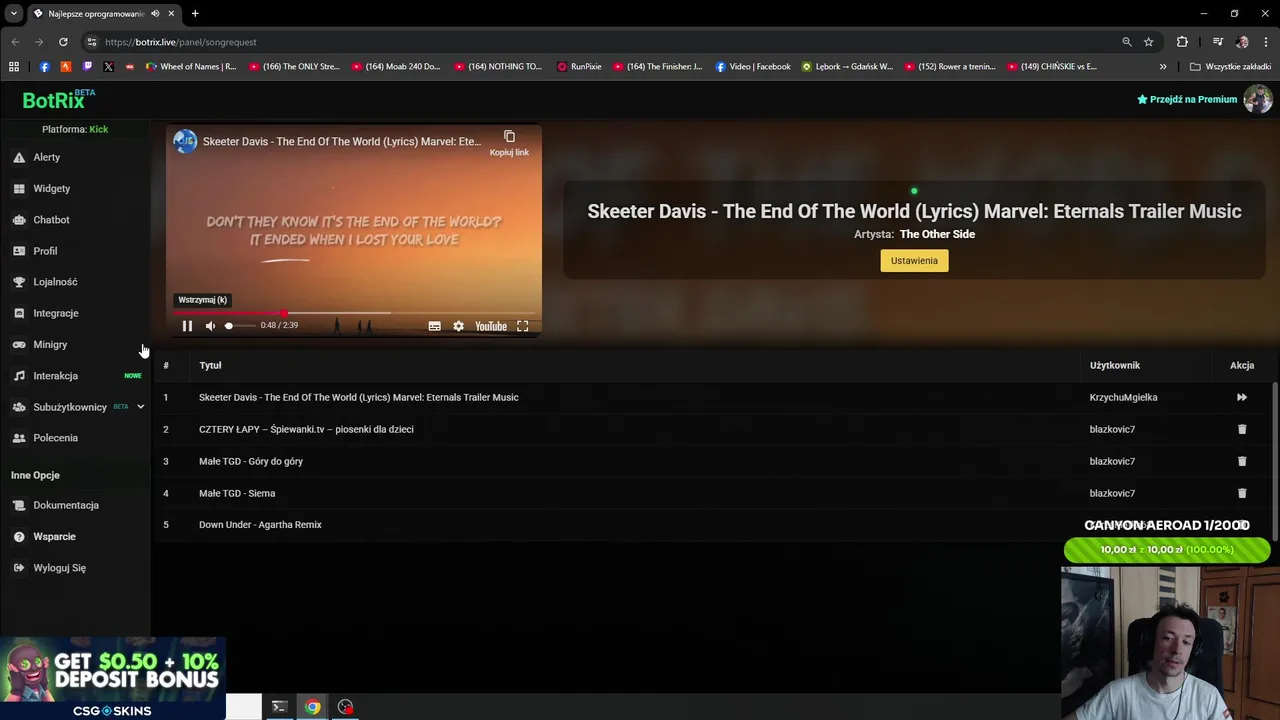
Task: Seek on the video progress bar
Action: coord(353,313)
